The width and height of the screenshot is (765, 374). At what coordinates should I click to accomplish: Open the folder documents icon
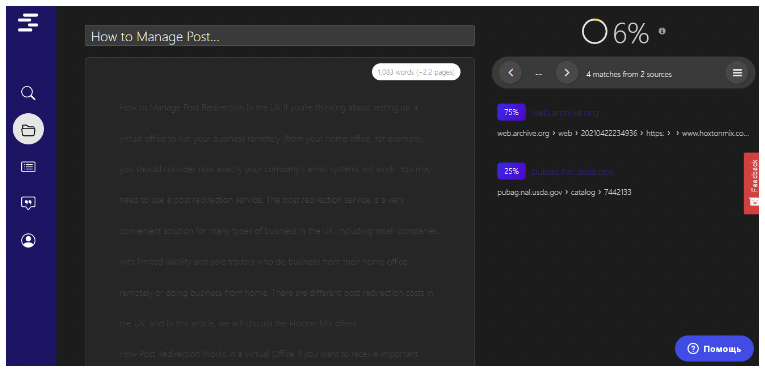coord(28,129)
